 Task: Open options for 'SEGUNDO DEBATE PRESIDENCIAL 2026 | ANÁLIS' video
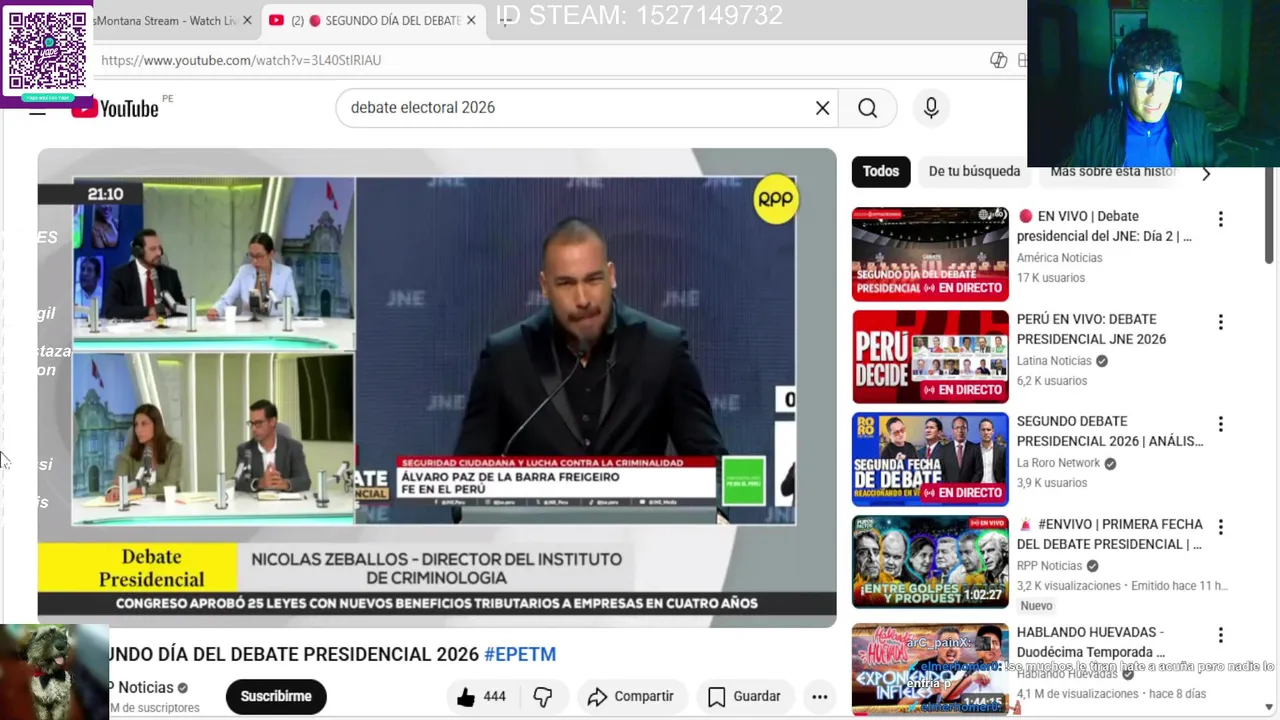click(x=1220, y=424)
